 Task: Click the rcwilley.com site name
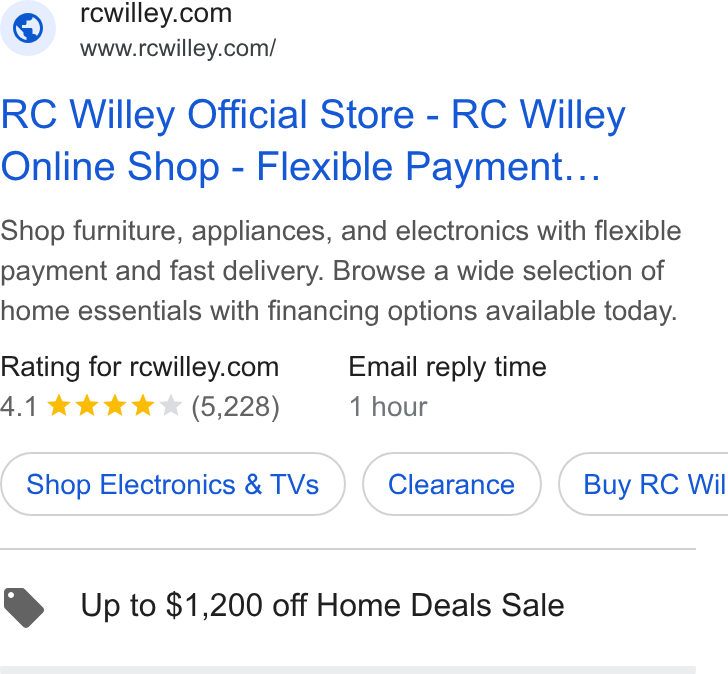156,13
